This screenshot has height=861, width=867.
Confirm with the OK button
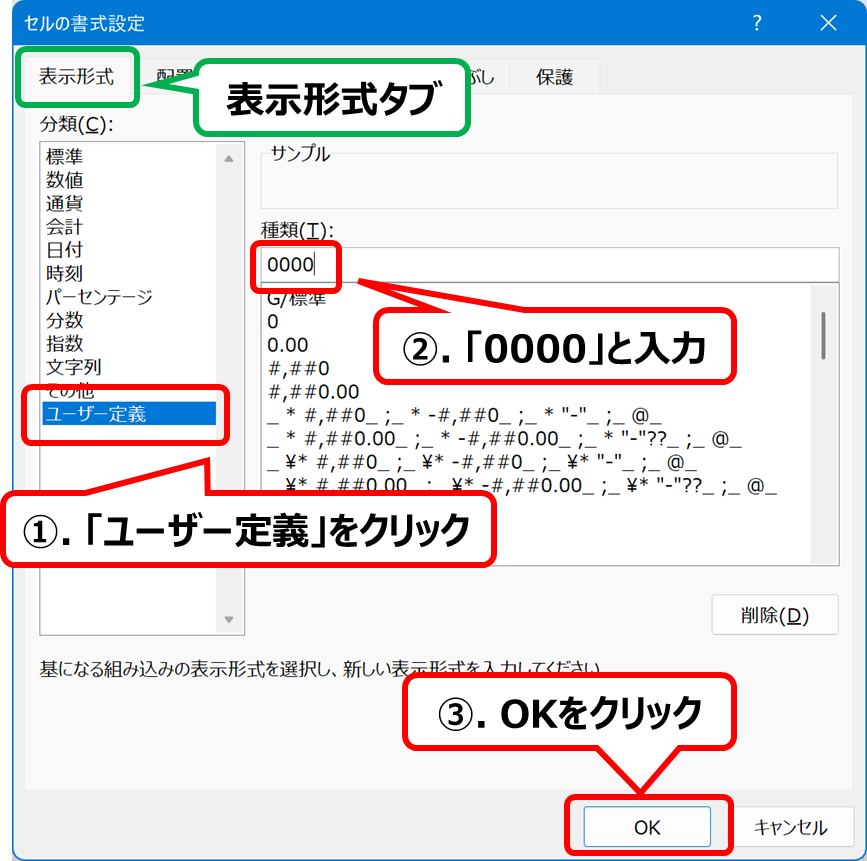pyautogui.click(x=647, y=827)
